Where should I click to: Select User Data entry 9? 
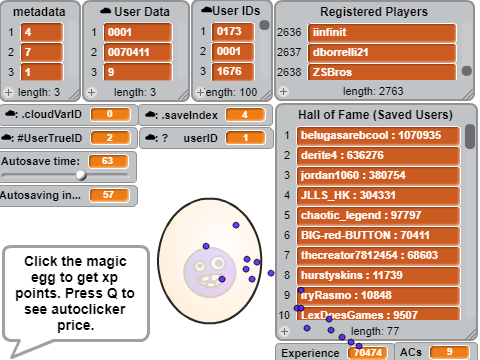pyautogui.click(x=138, y=72)
